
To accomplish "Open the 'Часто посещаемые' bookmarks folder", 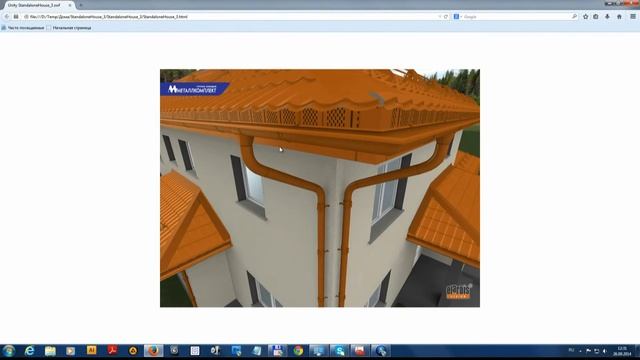I will (23, 28).
